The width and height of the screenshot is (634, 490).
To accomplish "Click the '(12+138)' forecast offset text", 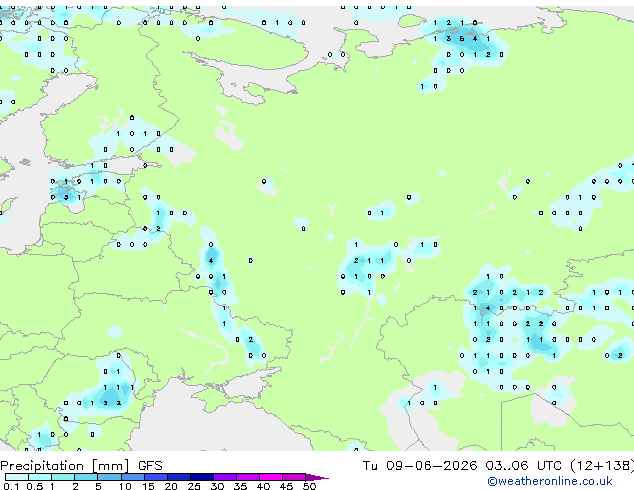I will [x=602, y=466].
